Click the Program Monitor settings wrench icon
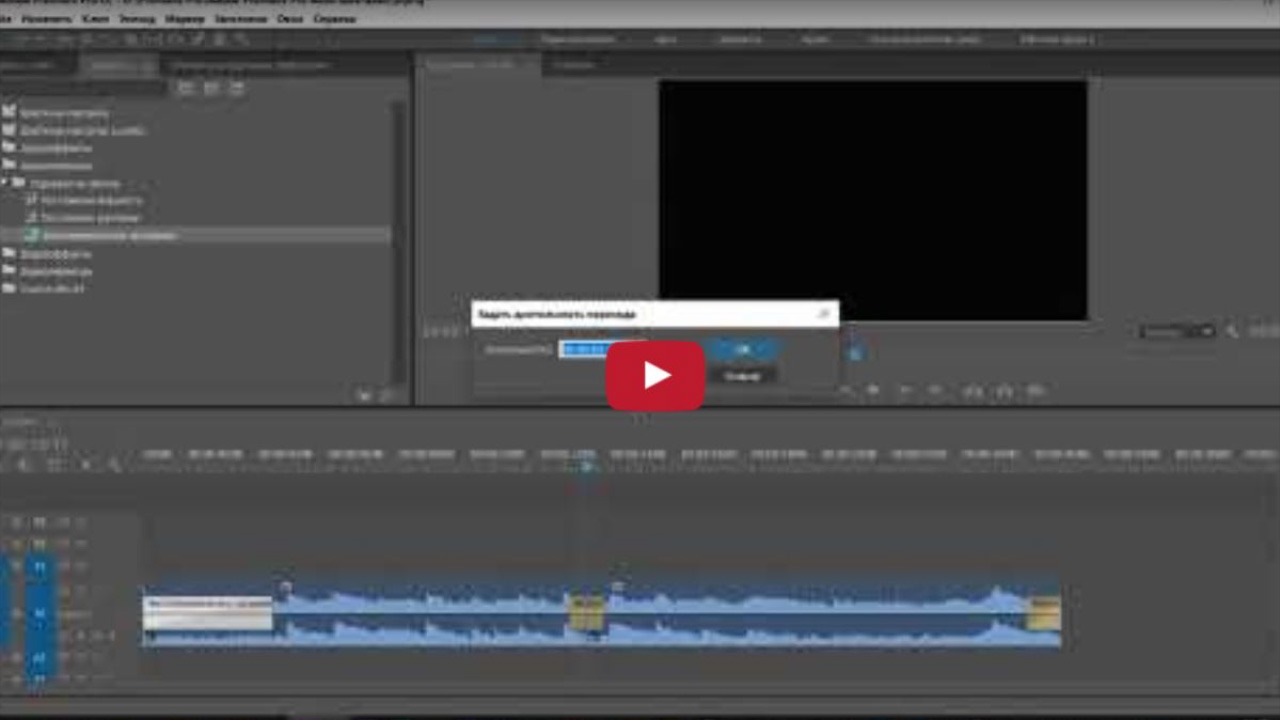Screen dimensions: 1280x720 tap(1232, 331)
